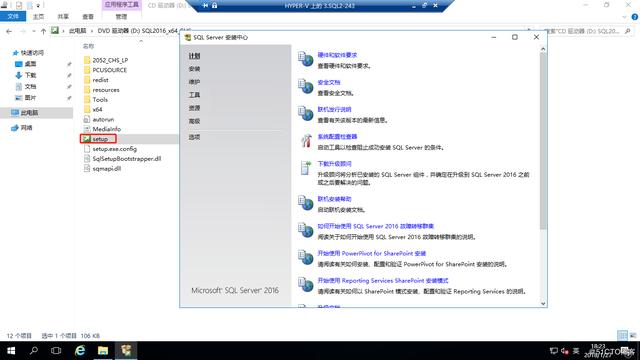Click the icon beside 硬件和软件要求

(x=305, y=59)
